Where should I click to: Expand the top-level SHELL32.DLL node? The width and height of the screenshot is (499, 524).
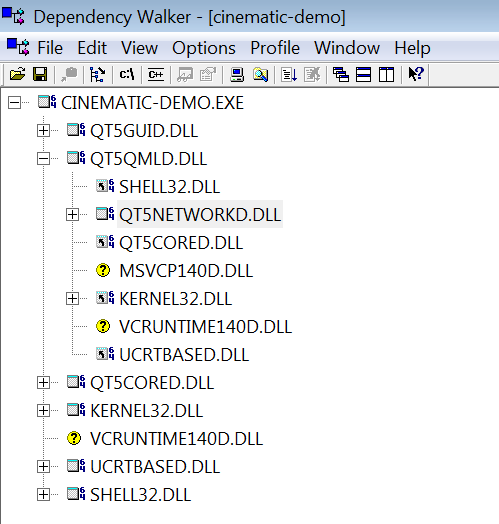(43, 494)
